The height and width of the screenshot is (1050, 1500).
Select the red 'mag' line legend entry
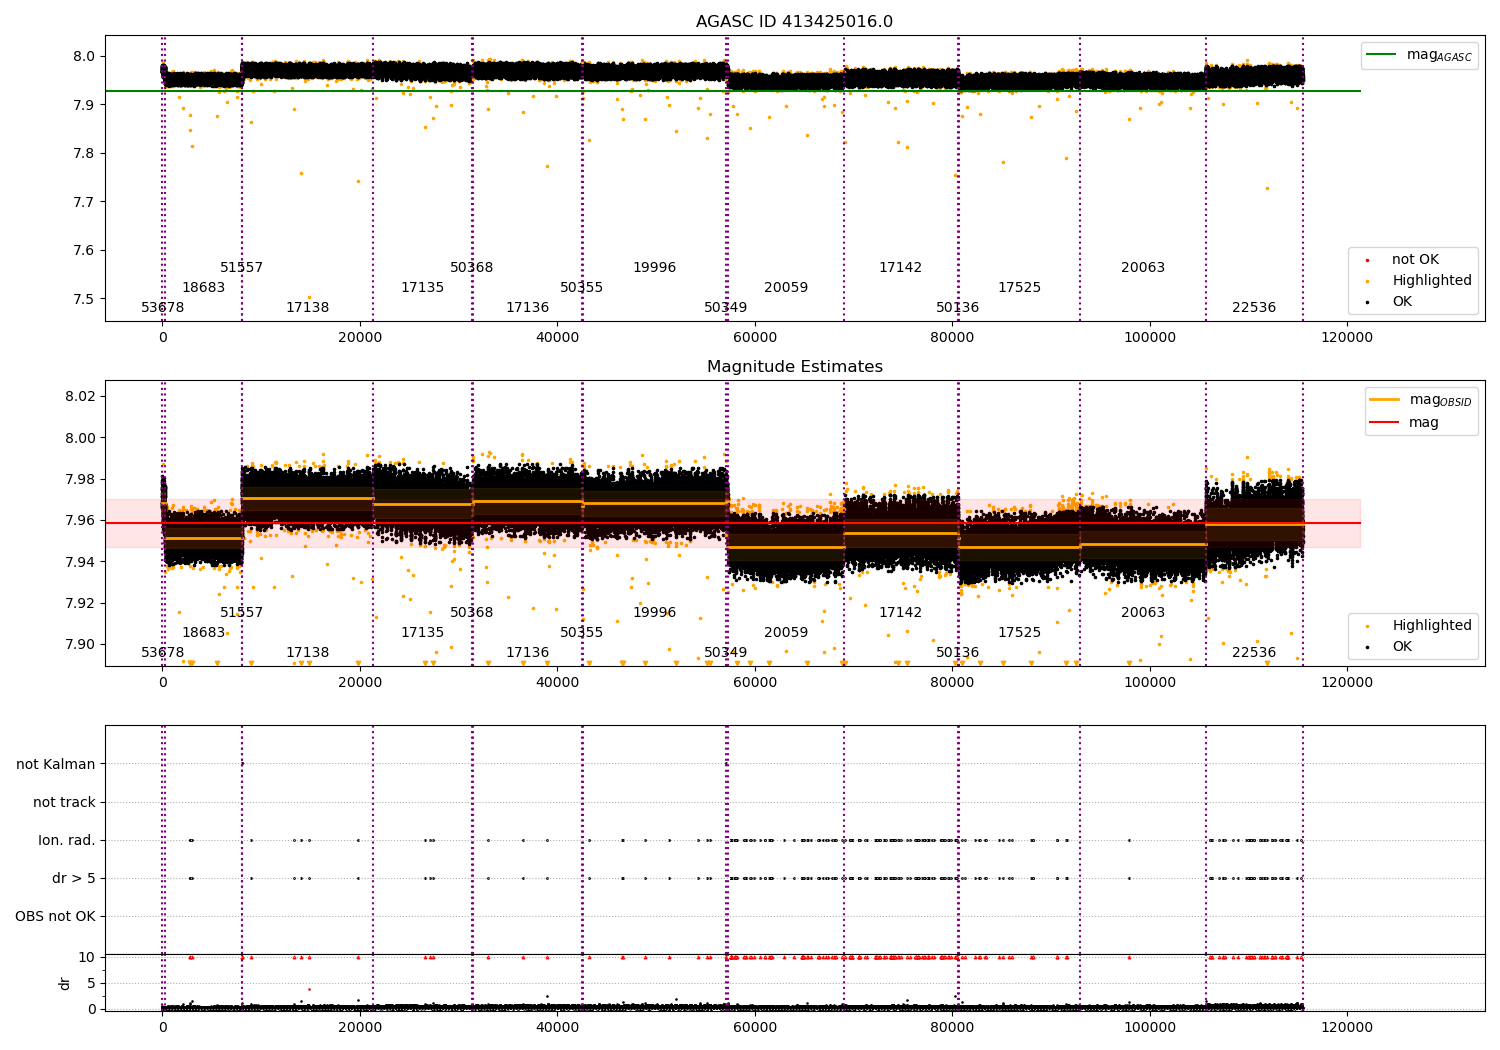click(1405, 423)
